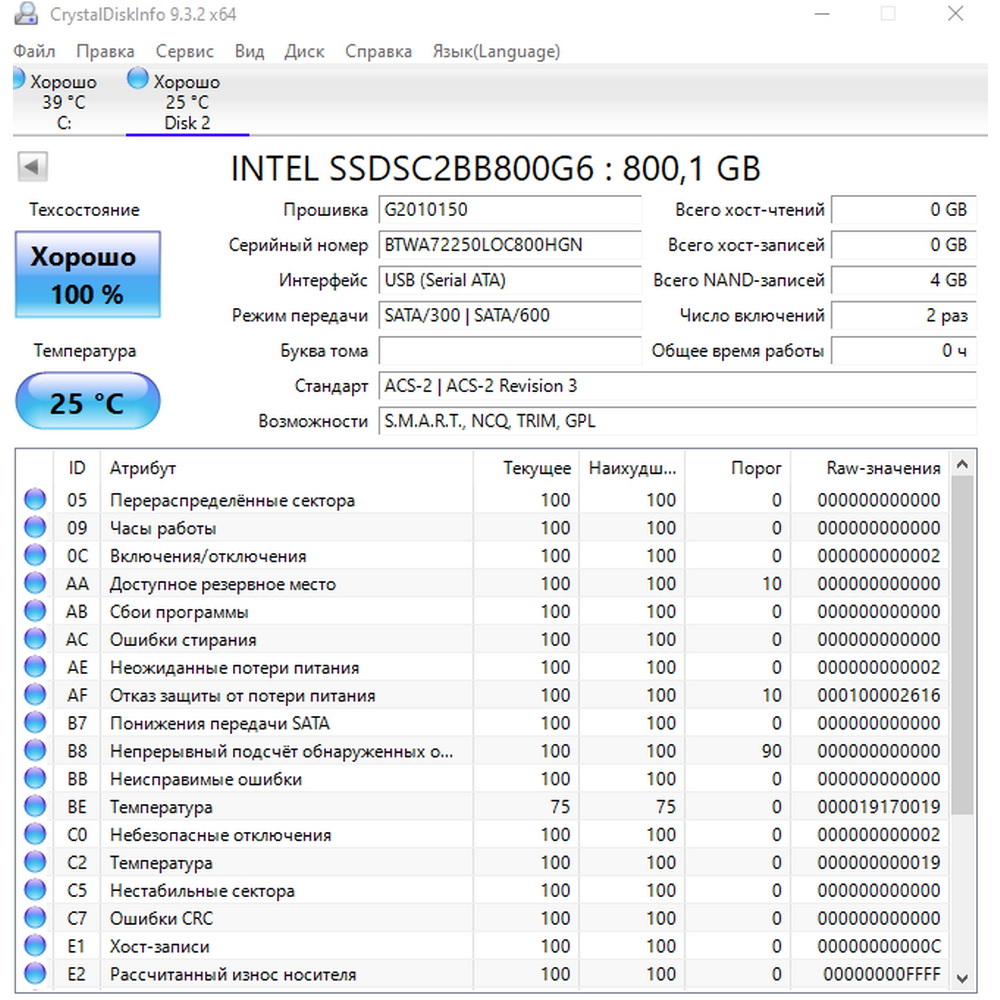
Task: Open the Справка menu
Action: [378, 51]
